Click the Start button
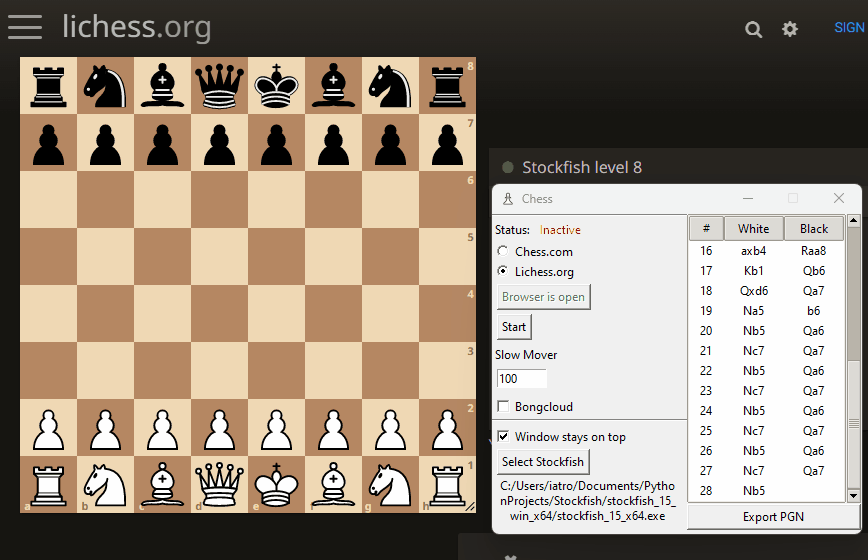The image size is (868, 560). pos(514,327)
